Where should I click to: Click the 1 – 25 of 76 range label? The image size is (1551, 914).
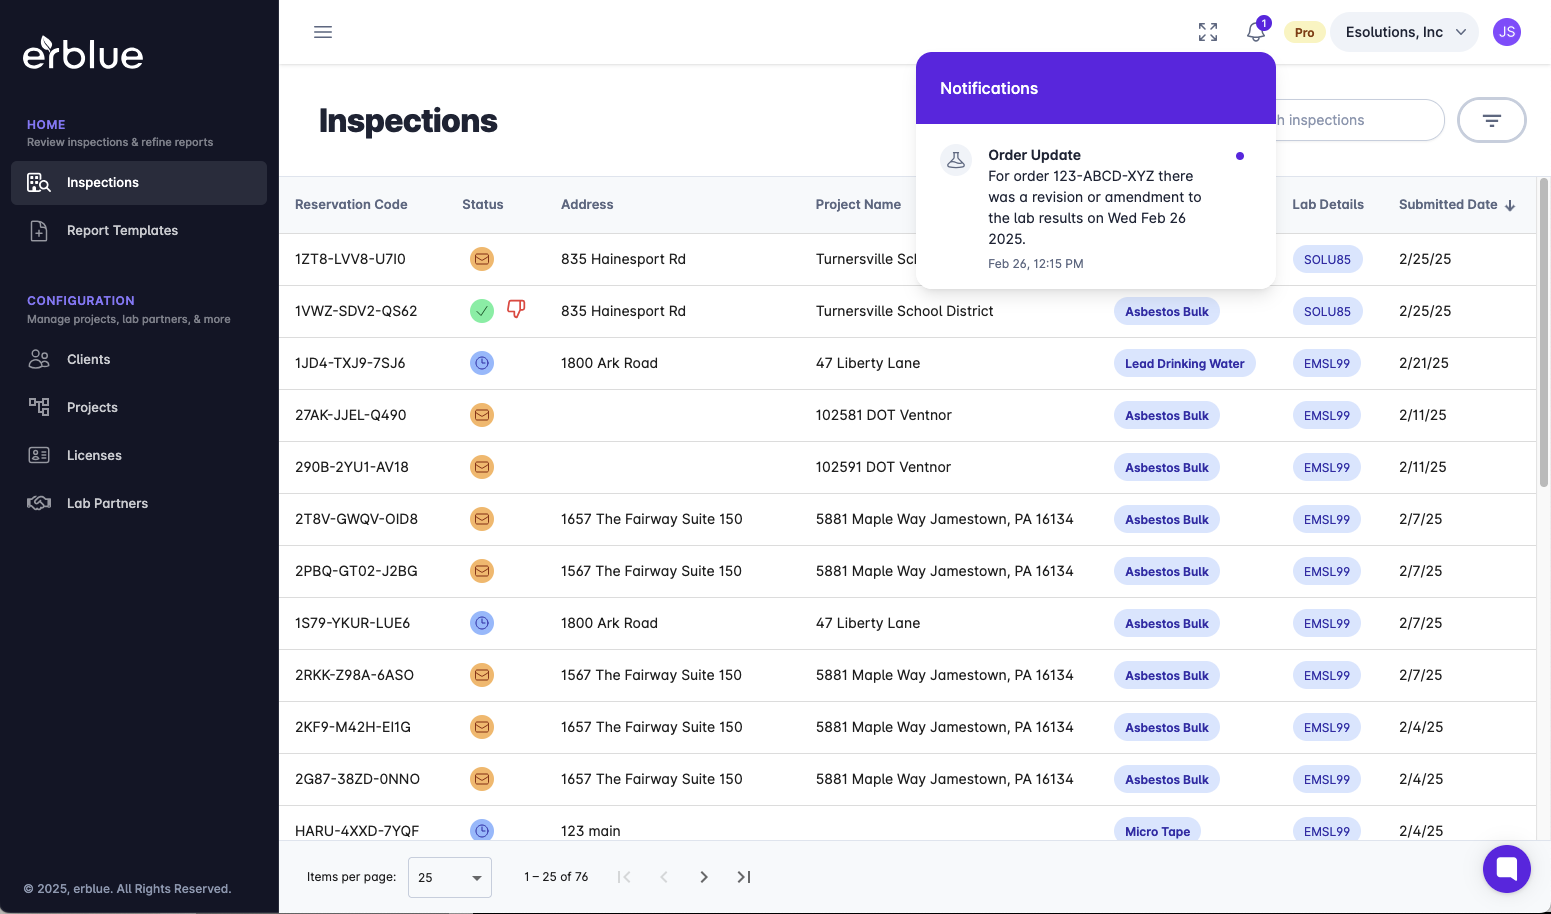pos(556,877)
